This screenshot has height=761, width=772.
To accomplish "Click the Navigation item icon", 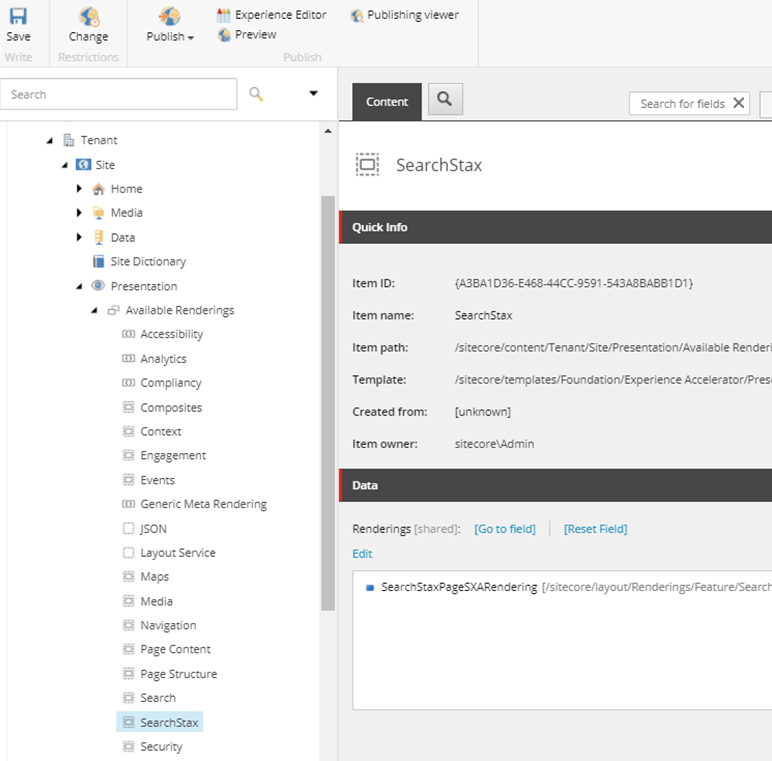I will (129, 626).
